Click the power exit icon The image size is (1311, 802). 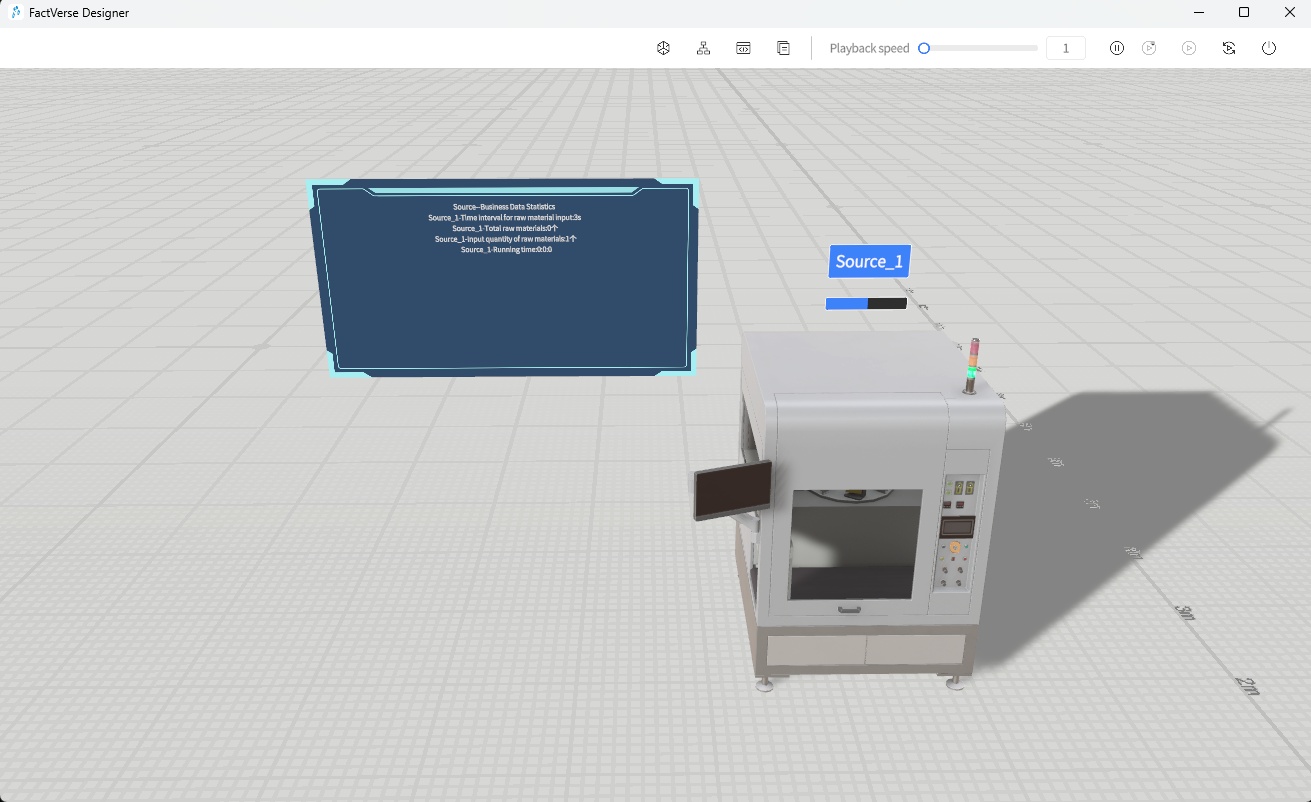(x=1269, y=48)
